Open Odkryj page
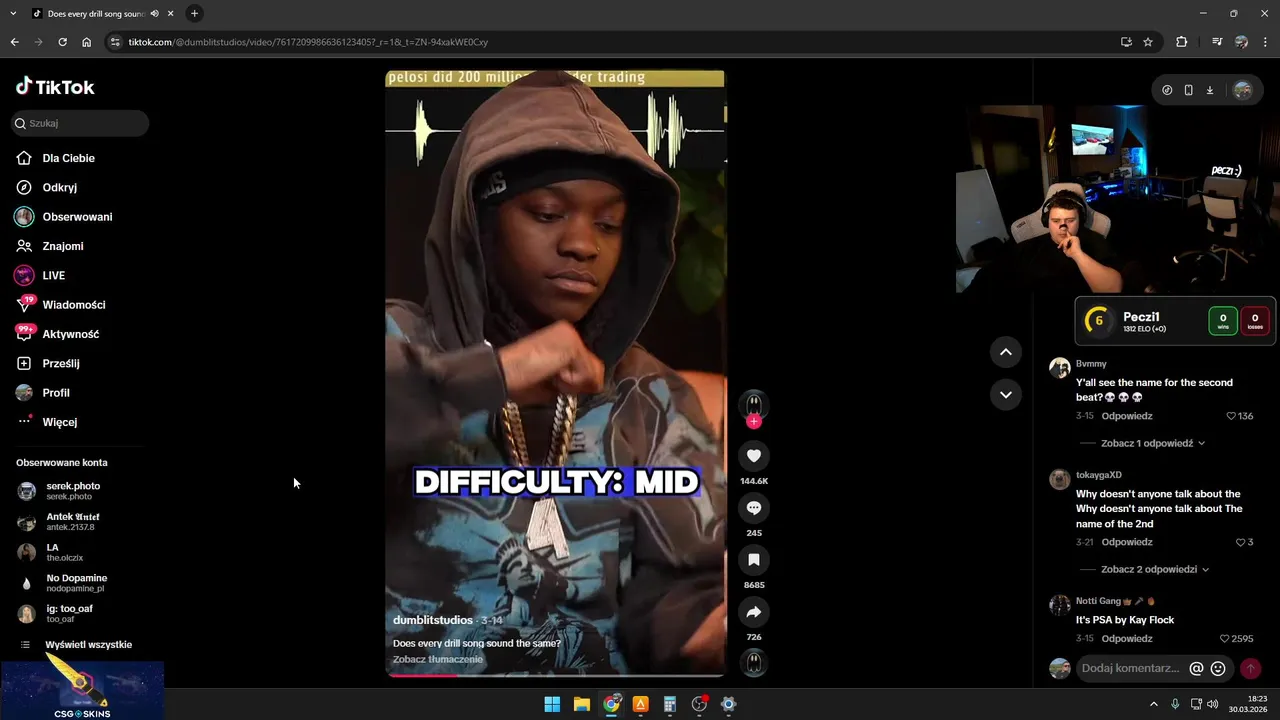The image size is (1280, 720). click(59, 187)
